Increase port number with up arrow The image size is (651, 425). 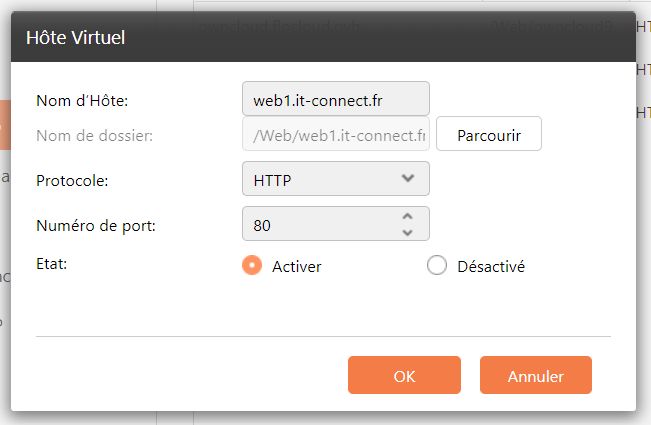[x=407, y=216]
